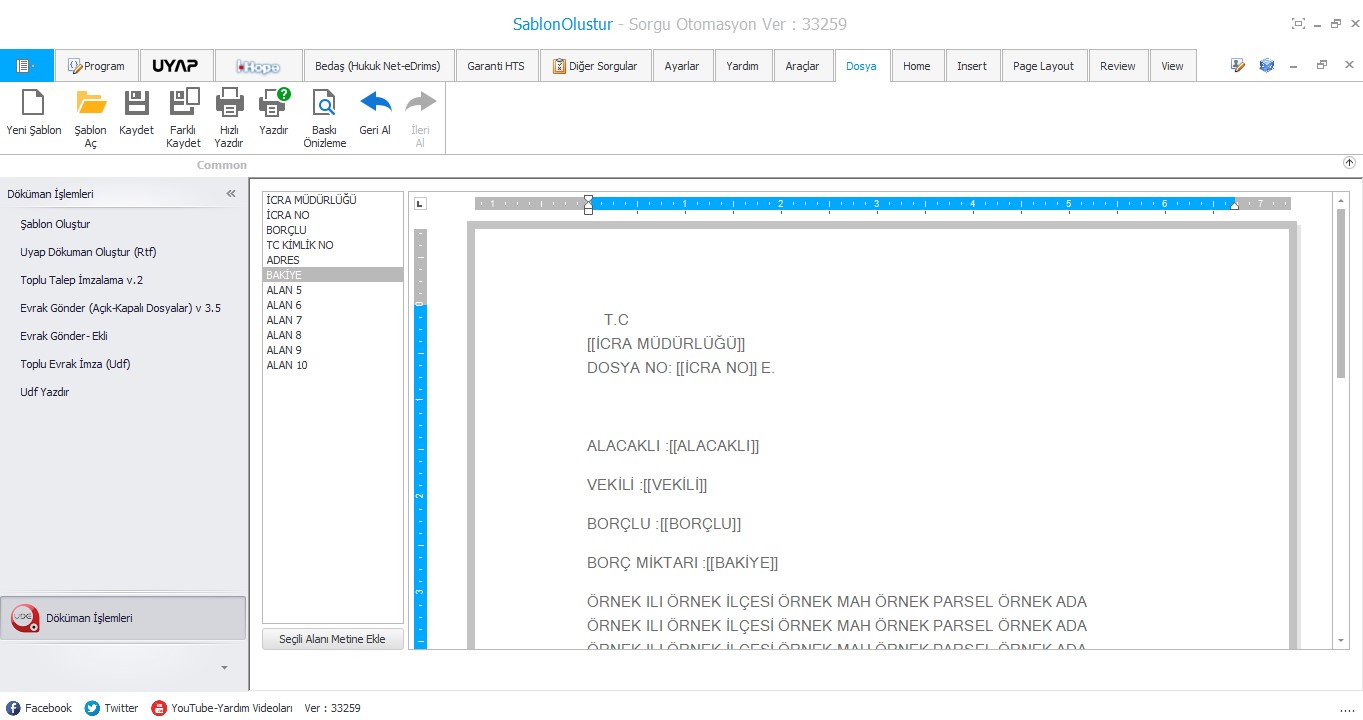The width and height of the screenshot is (1363, 720).
Task: Select İCRA MÜDÜRLÜĞÜ in the field list
Action: coord(333,200)
